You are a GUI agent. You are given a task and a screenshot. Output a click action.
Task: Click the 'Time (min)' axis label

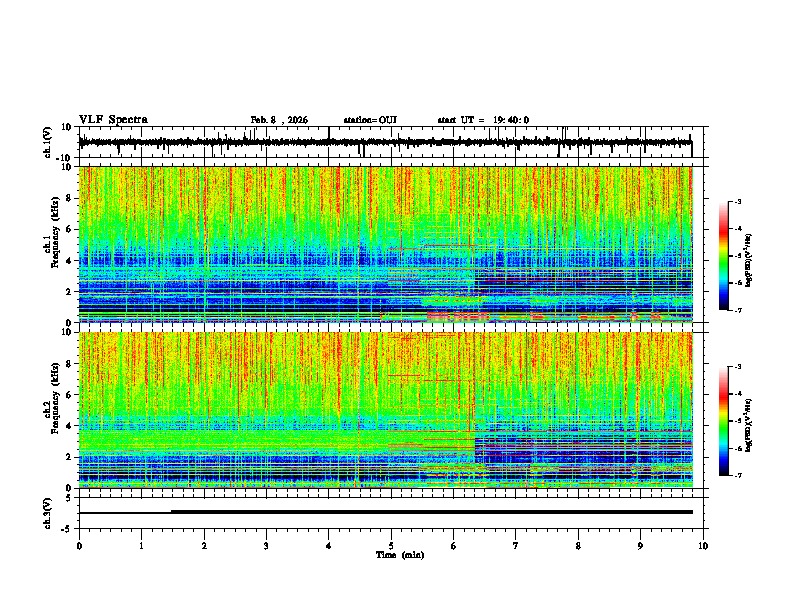400,555
